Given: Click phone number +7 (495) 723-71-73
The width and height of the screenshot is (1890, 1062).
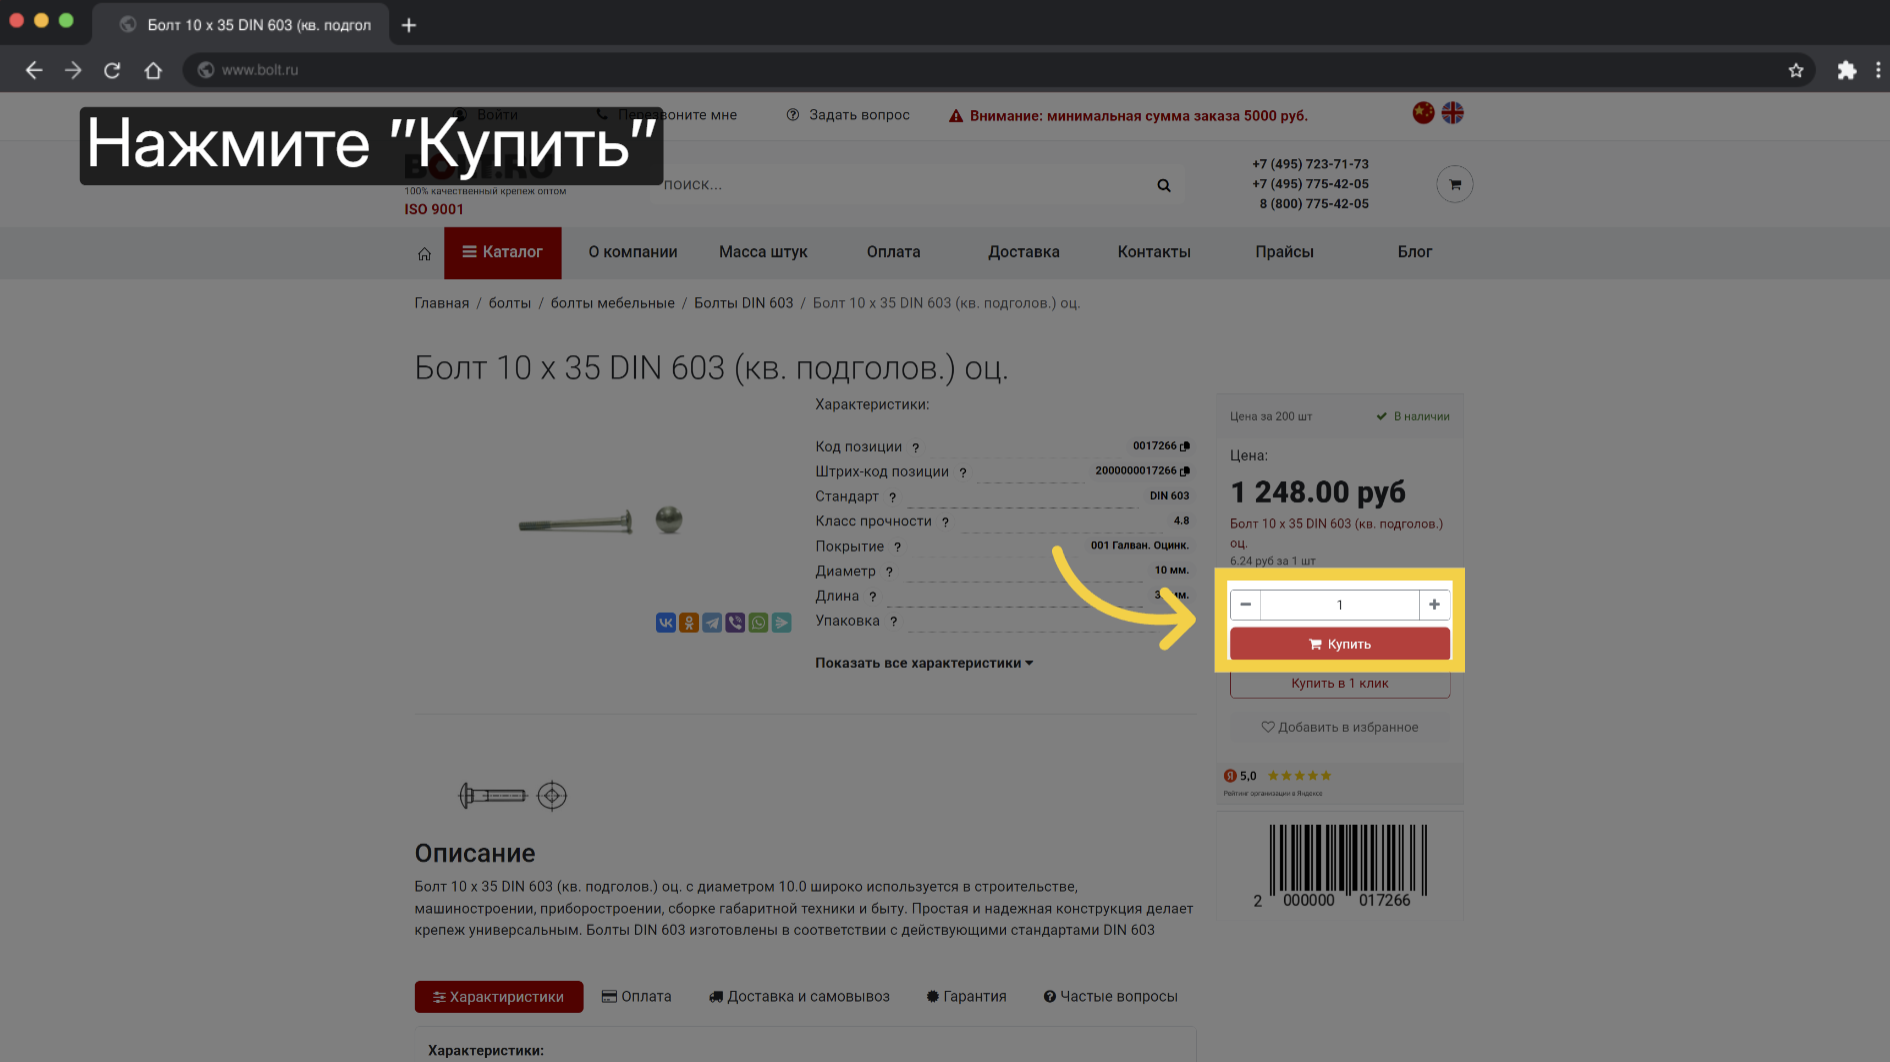Looking at the screenshot, I should coord(1310,164).
